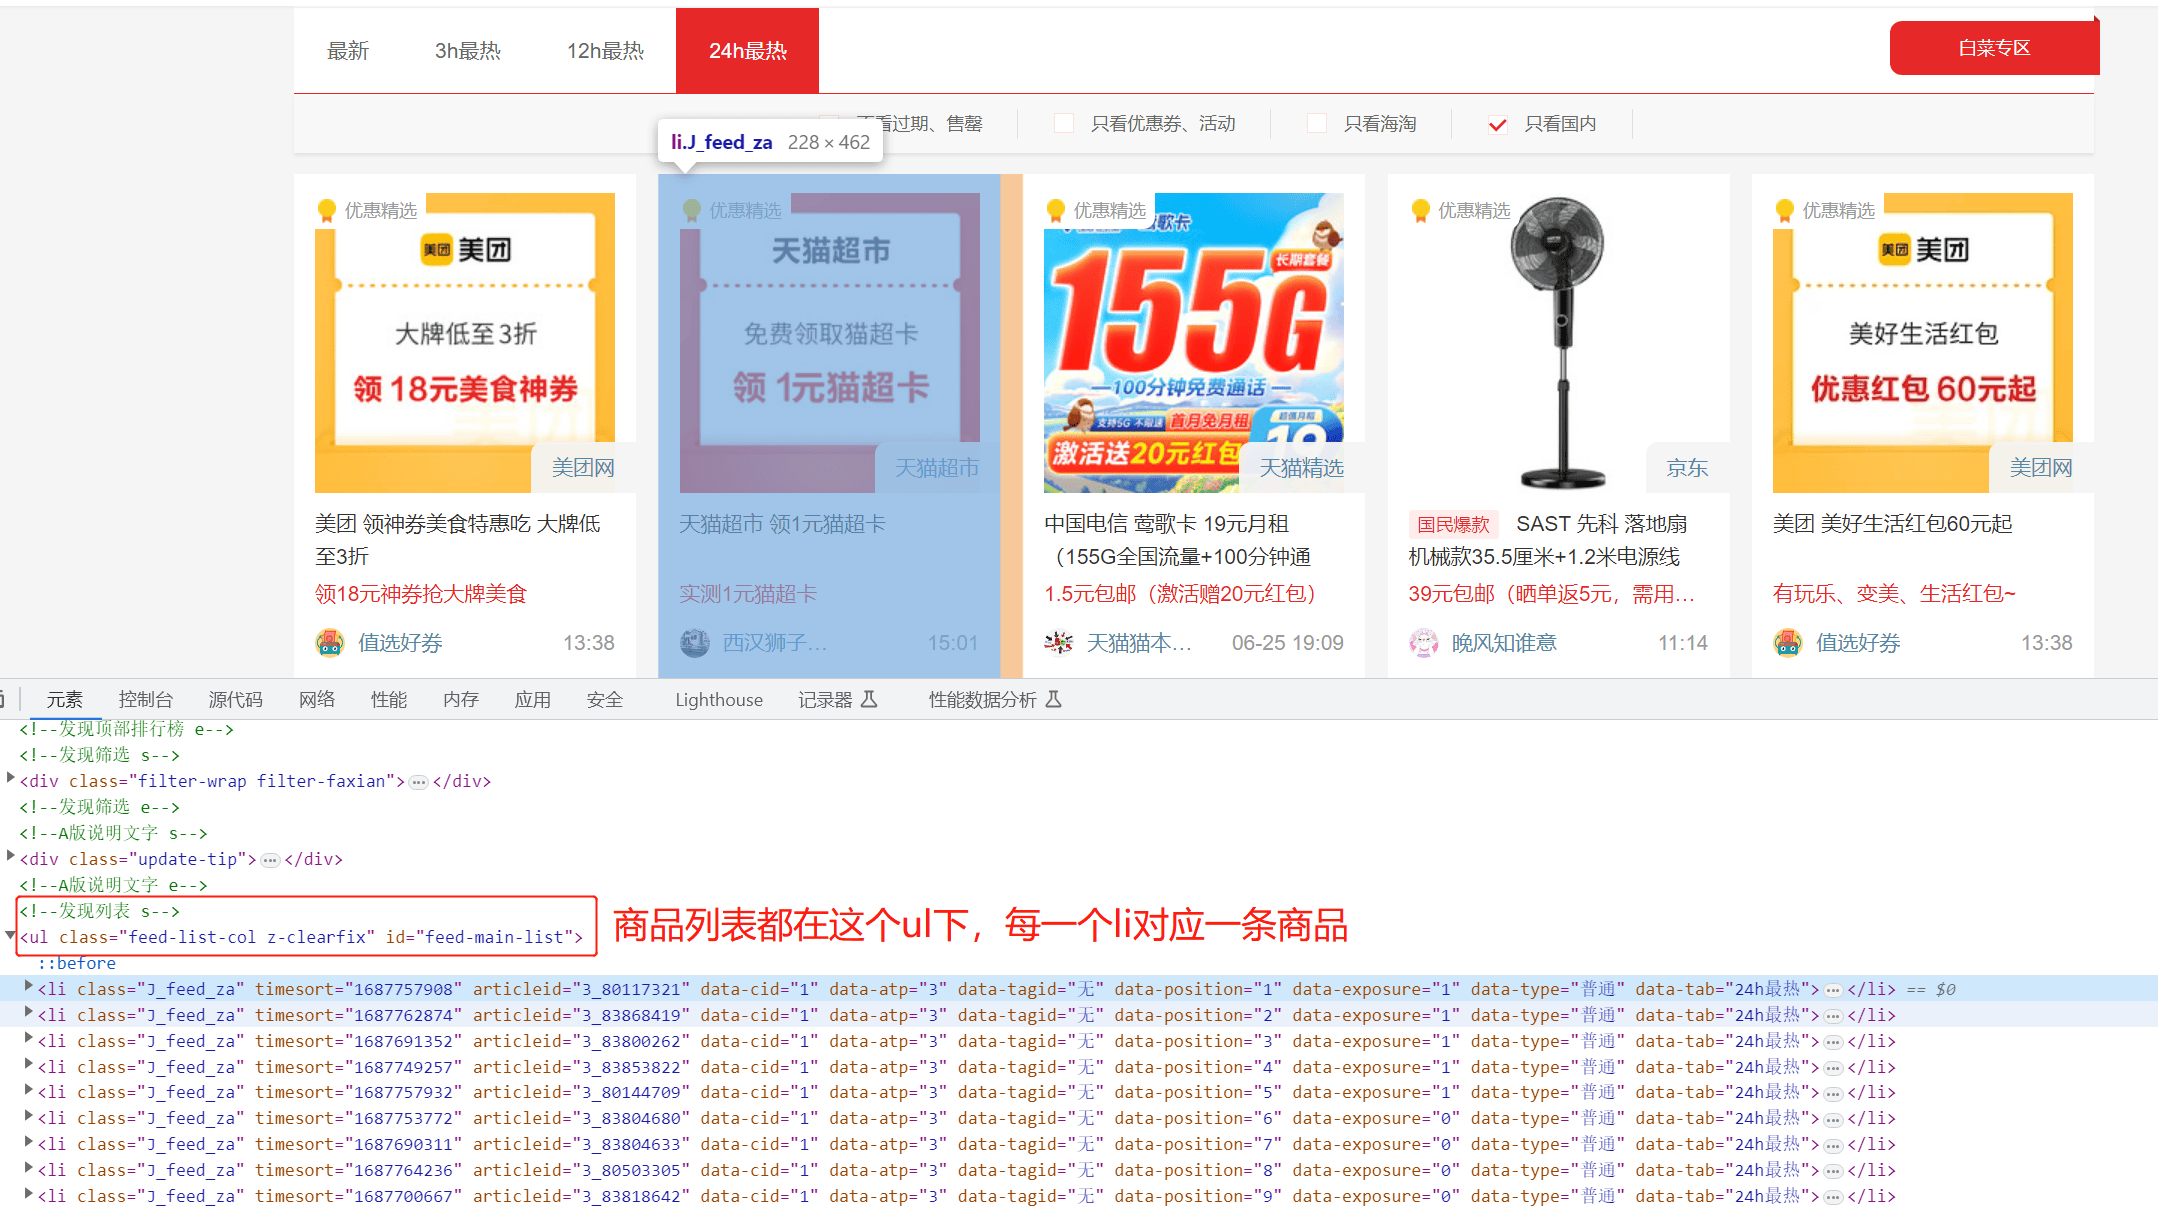
Task: Tick the 只看优惠券、活动 checkbox
Action: (x=1064, y=123)
